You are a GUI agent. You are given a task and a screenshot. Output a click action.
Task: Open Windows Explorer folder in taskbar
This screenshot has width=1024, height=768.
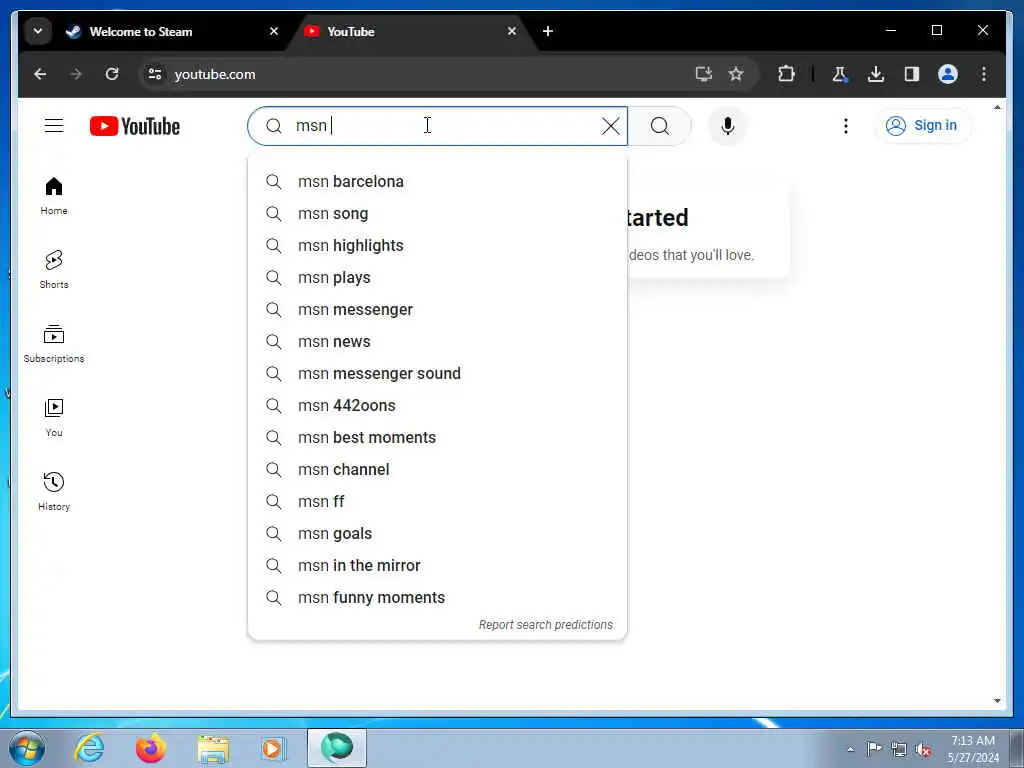213,748
